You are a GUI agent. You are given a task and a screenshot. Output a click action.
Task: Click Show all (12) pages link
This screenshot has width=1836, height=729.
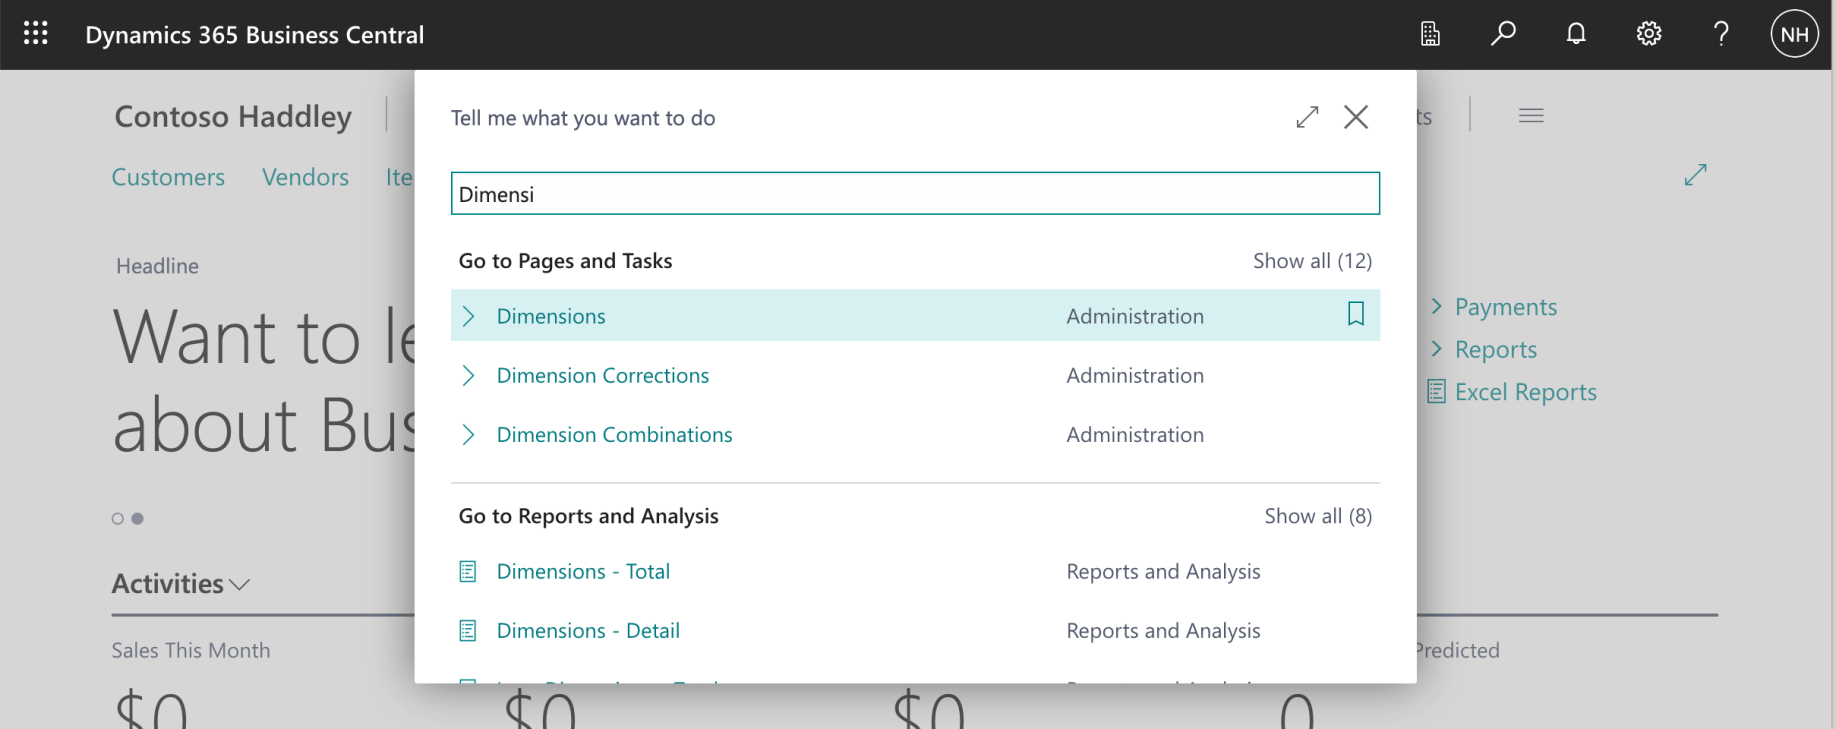click(1311, 261)
